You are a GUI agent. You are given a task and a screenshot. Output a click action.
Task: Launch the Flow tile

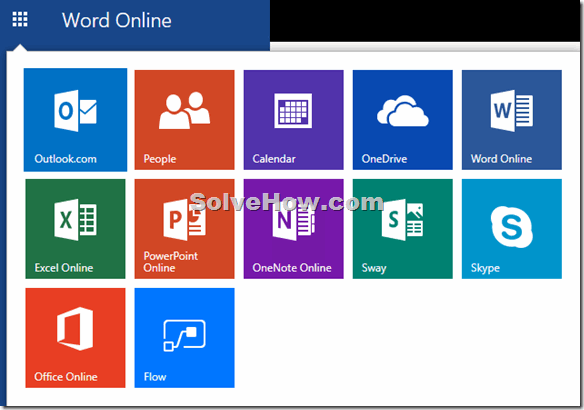tap(184, 338)
